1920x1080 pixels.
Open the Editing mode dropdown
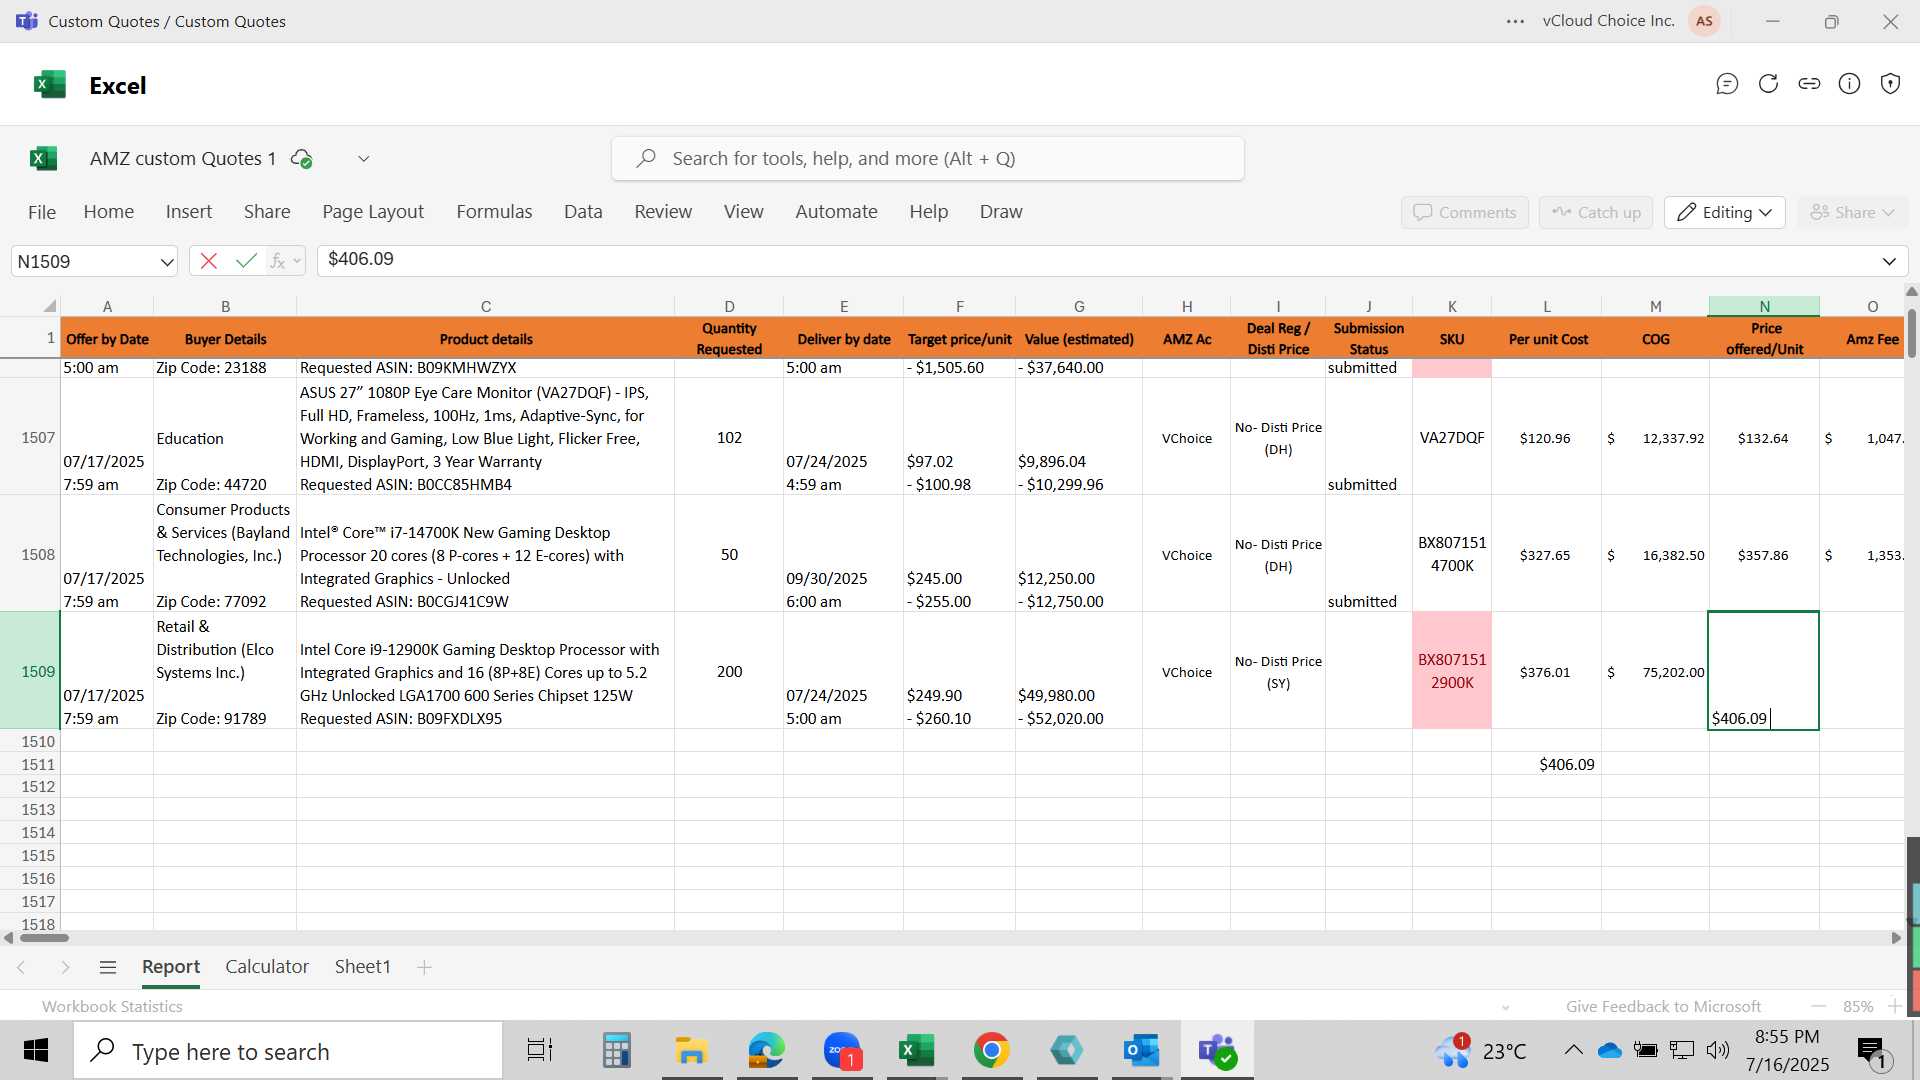tap(1725, 212)
